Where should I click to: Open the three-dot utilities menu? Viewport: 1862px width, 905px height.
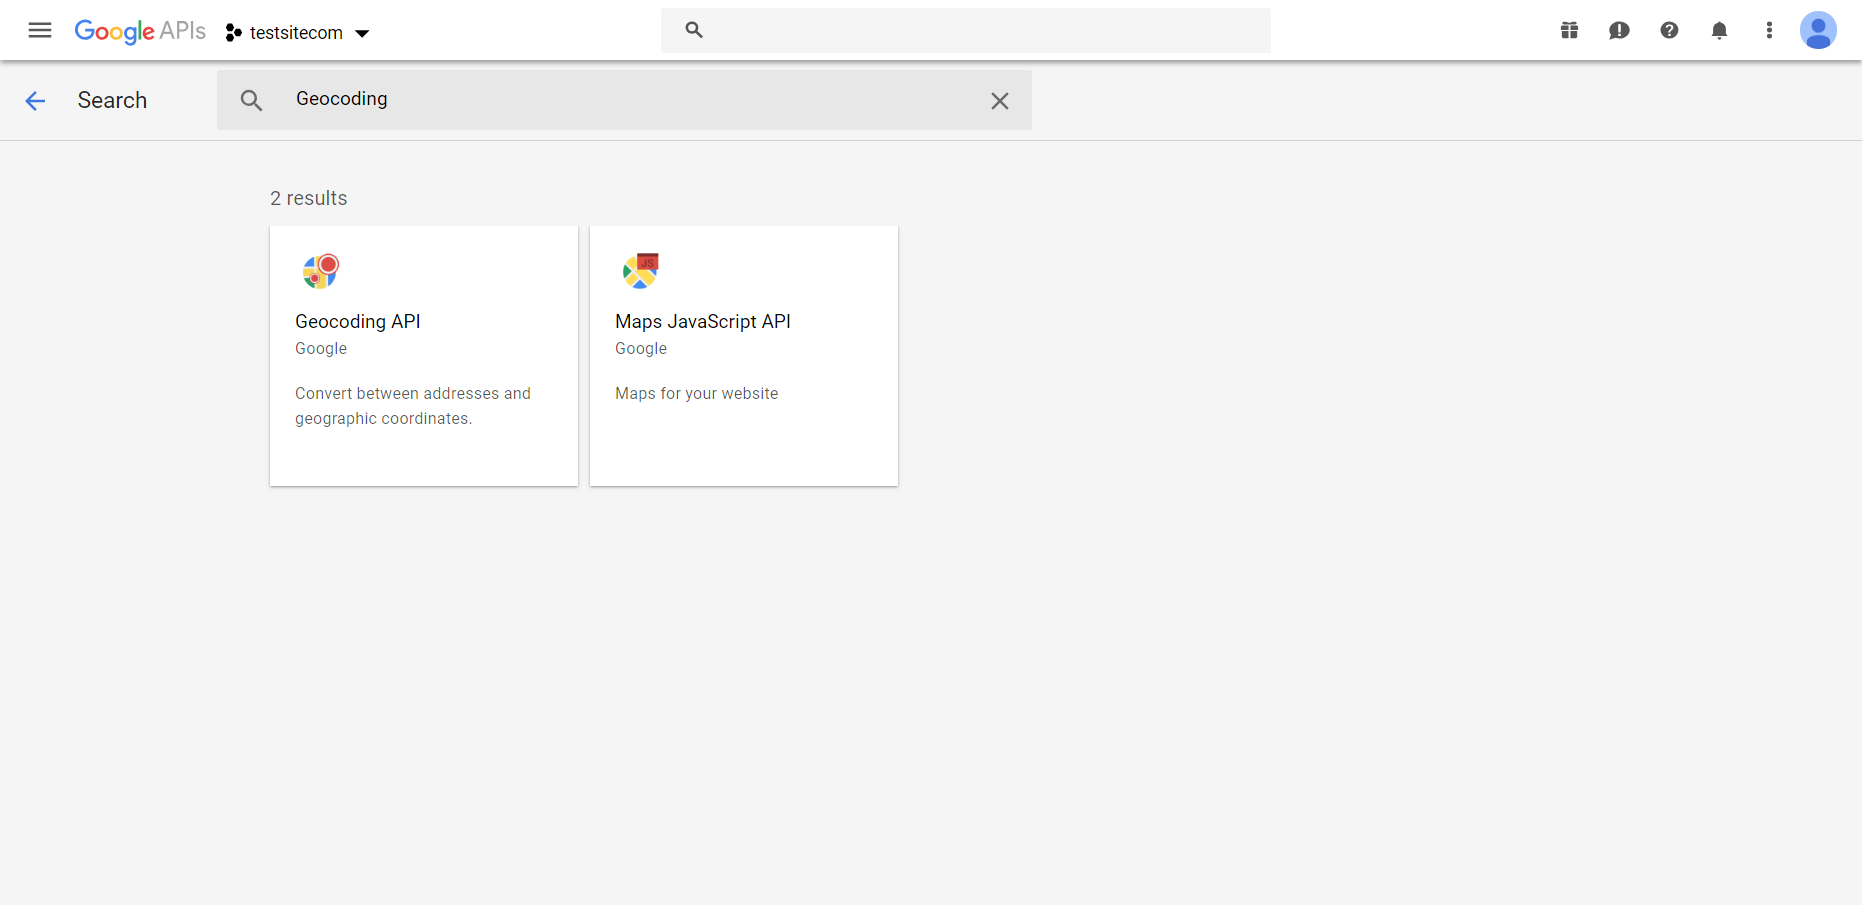tap(1769, 30)
